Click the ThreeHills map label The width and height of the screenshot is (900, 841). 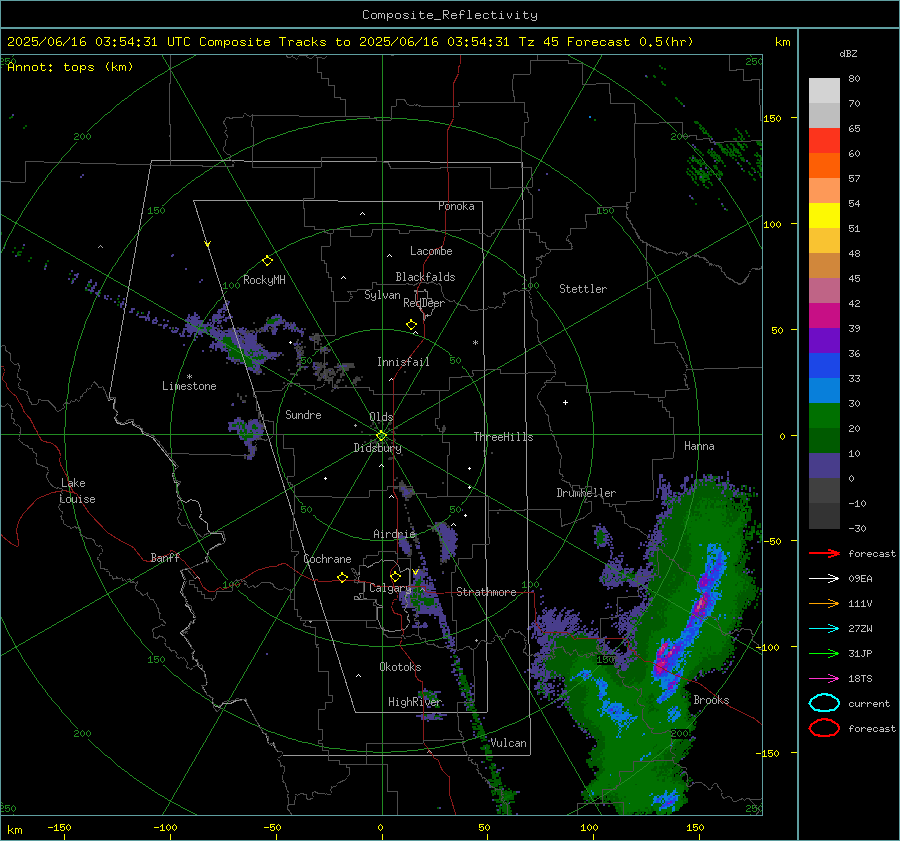click(x=503, y=437)
